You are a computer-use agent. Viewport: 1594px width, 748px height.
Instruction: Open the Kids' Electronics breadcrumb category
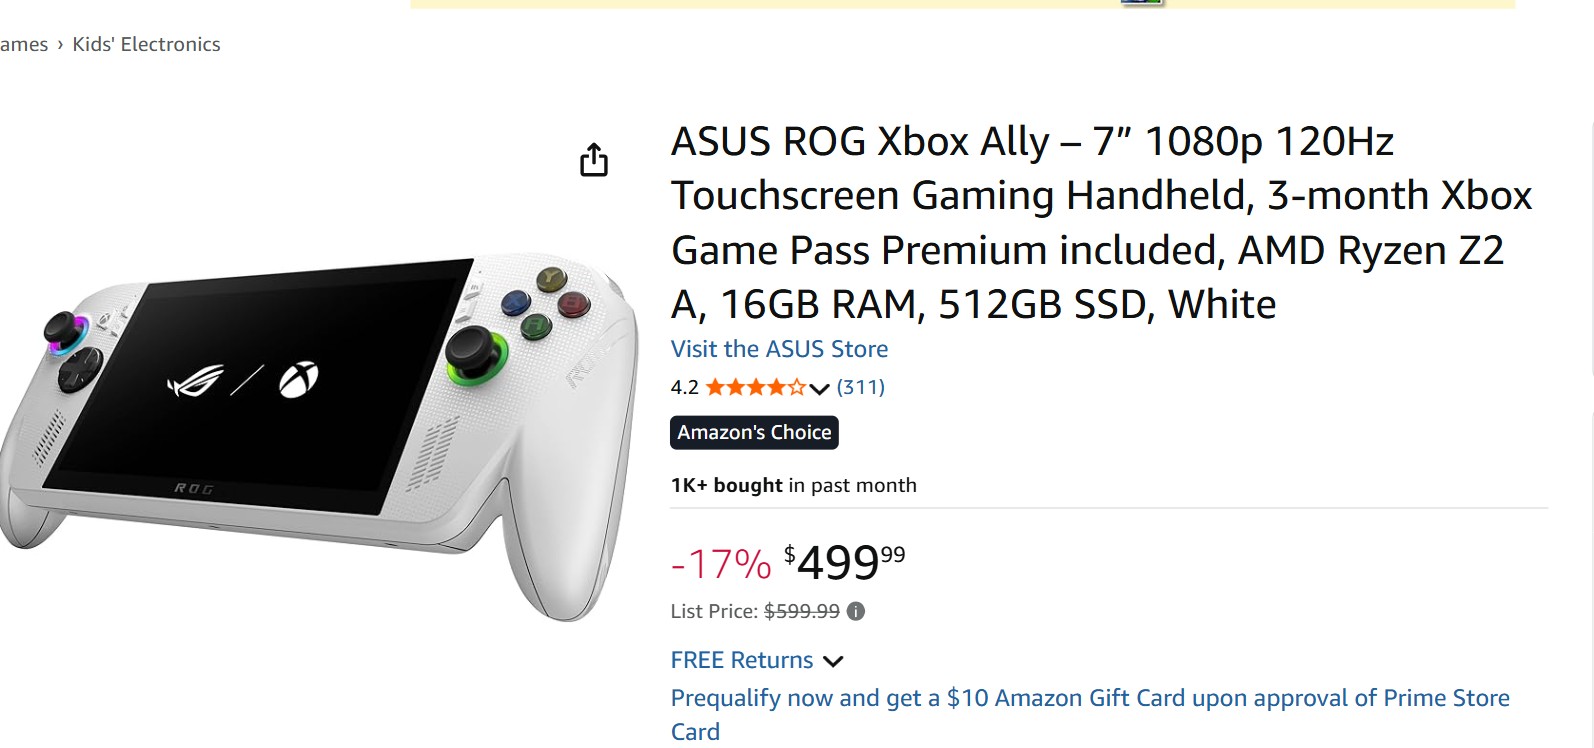pyautogui.click(x=146, y=44)
